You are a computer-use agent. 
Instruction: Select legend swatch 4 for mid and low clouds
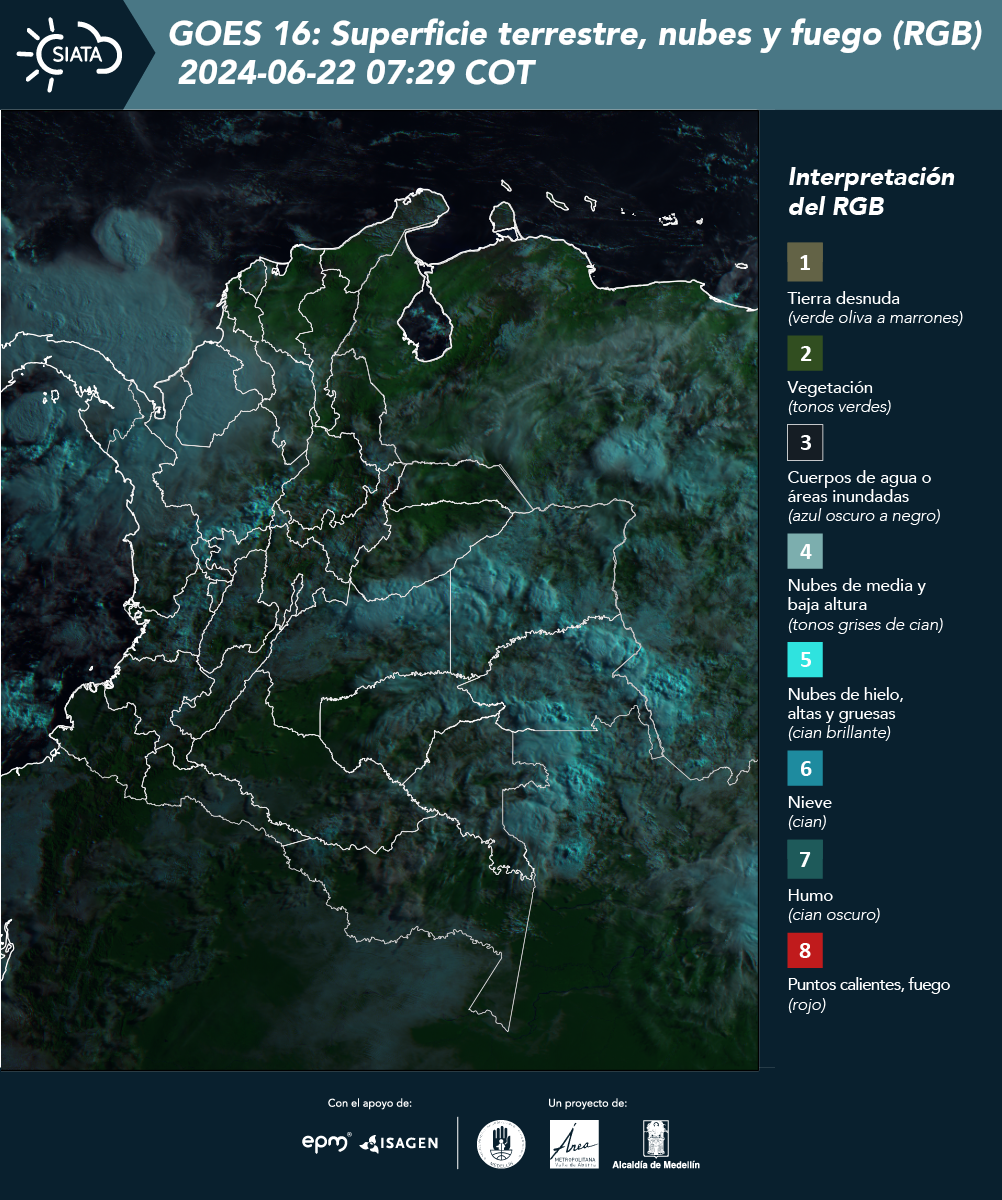click(805, 551)
